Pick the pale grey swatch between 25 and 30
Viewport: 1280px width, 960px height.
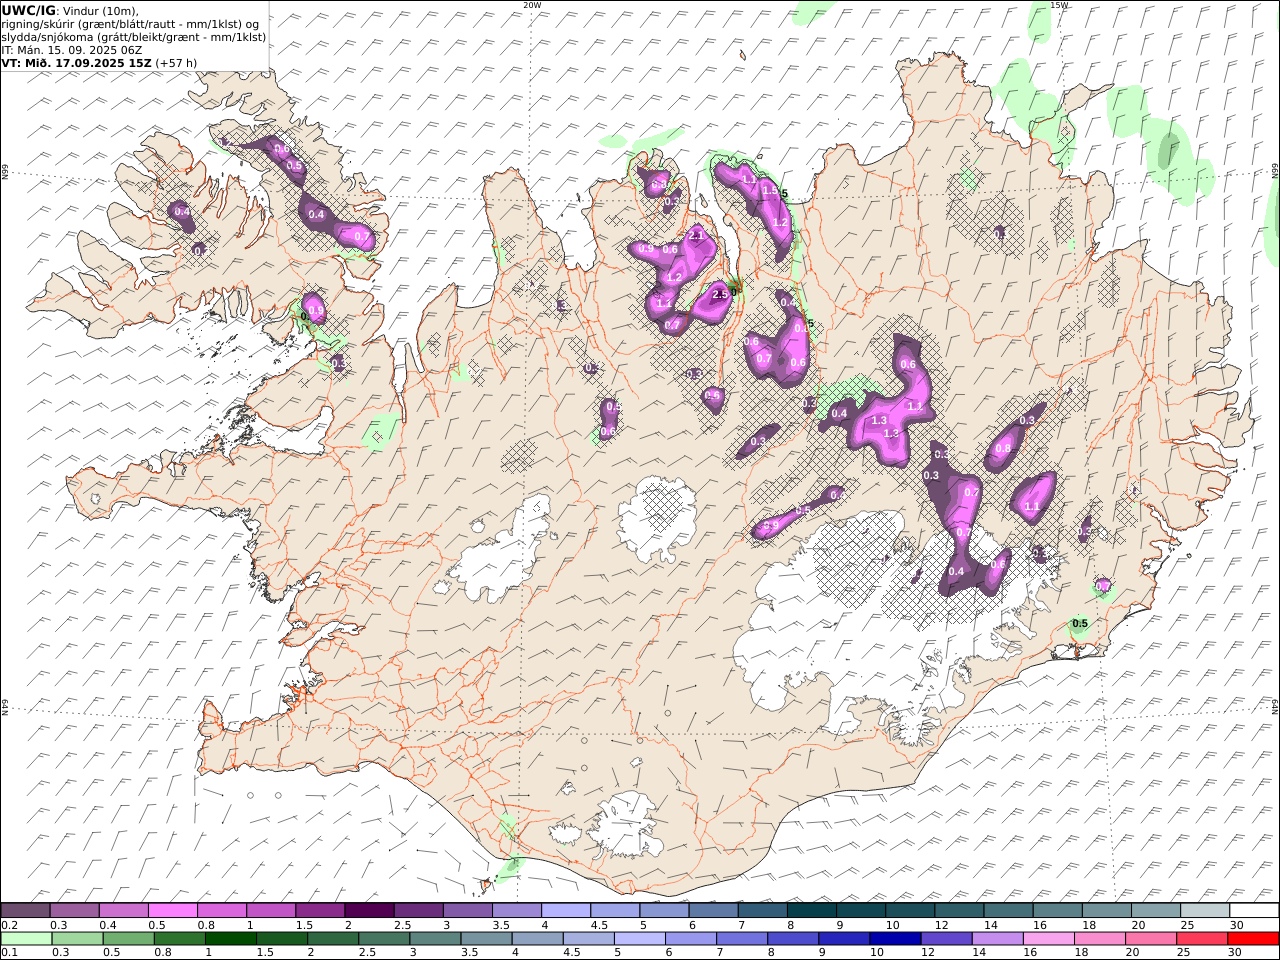tap(1205, 910)
